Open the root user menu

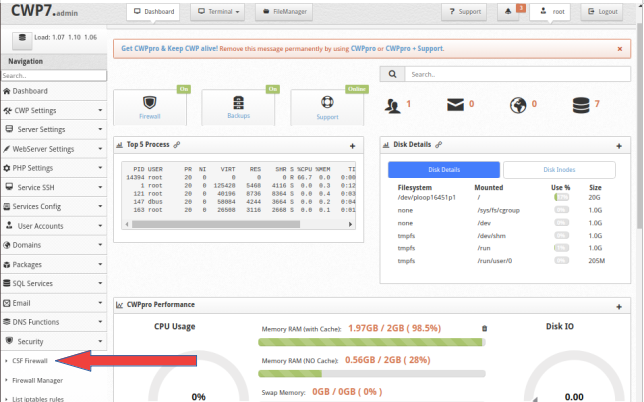click(550, 11)
